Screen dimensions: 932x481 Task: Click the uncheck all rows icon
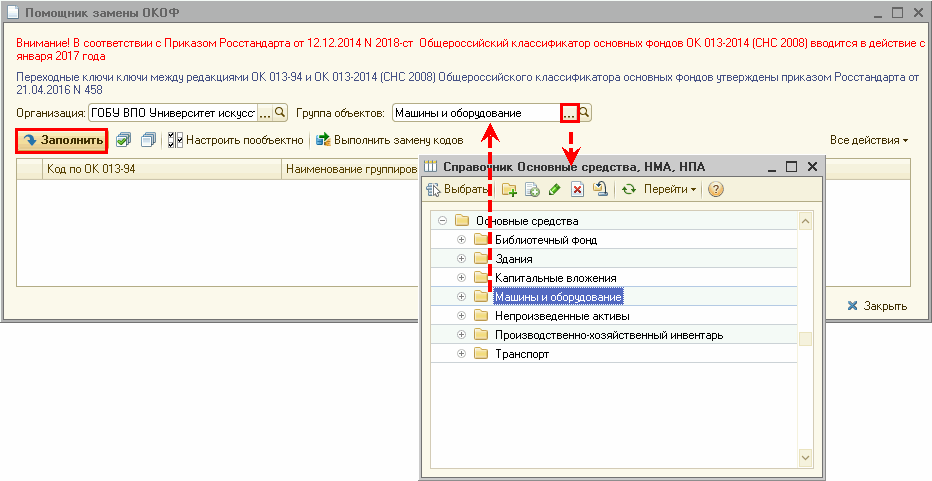pyautogui.click(x=147, y=140)
